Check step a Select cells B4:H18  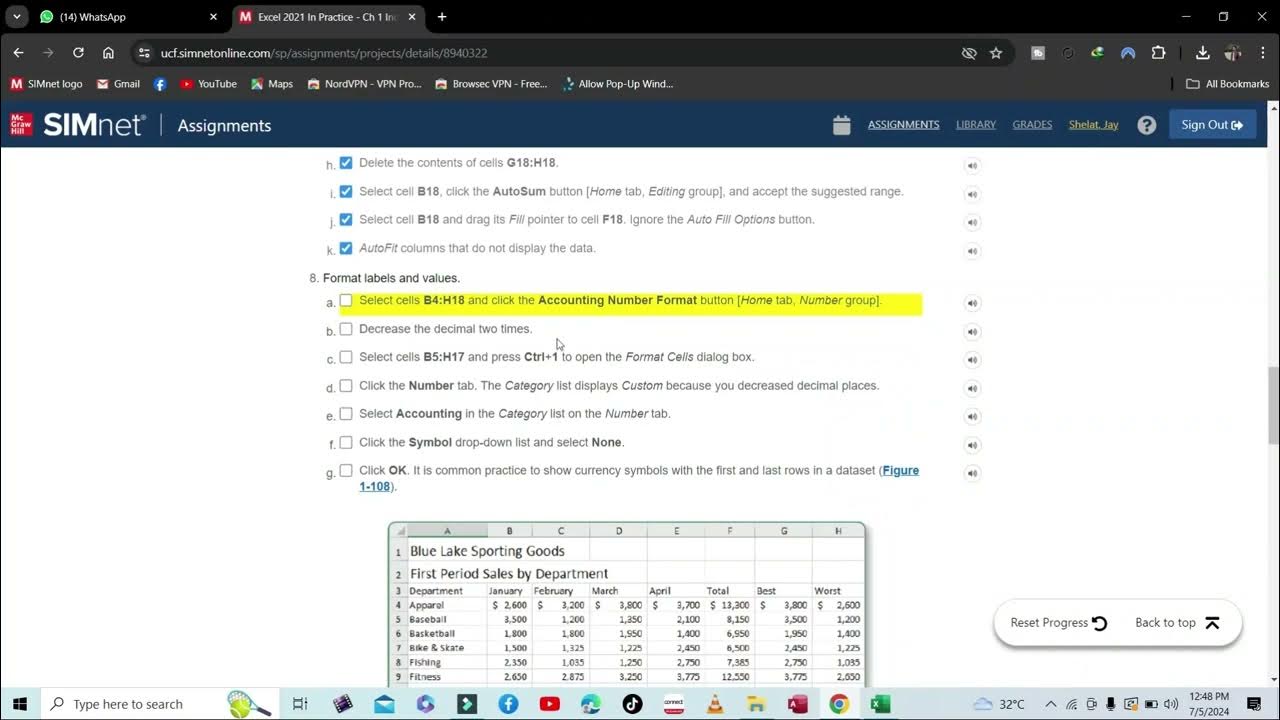(346, 300)
